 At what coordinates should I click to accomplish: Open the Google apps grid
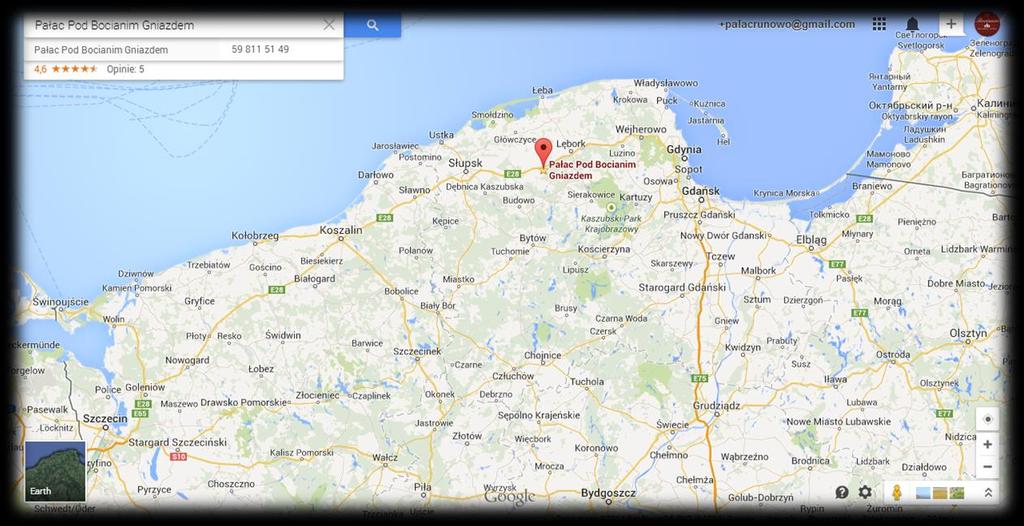(879, 24)
